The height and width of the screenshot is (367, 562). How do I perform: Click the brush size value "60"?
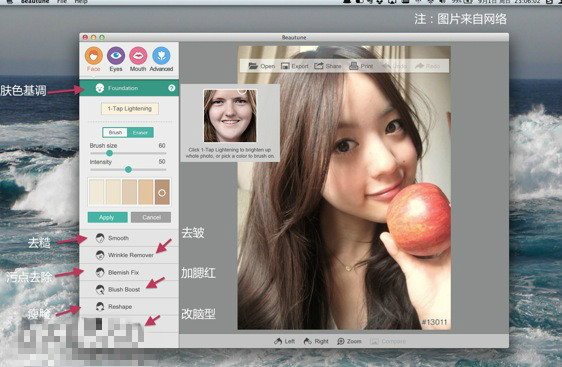coord(162,146)
